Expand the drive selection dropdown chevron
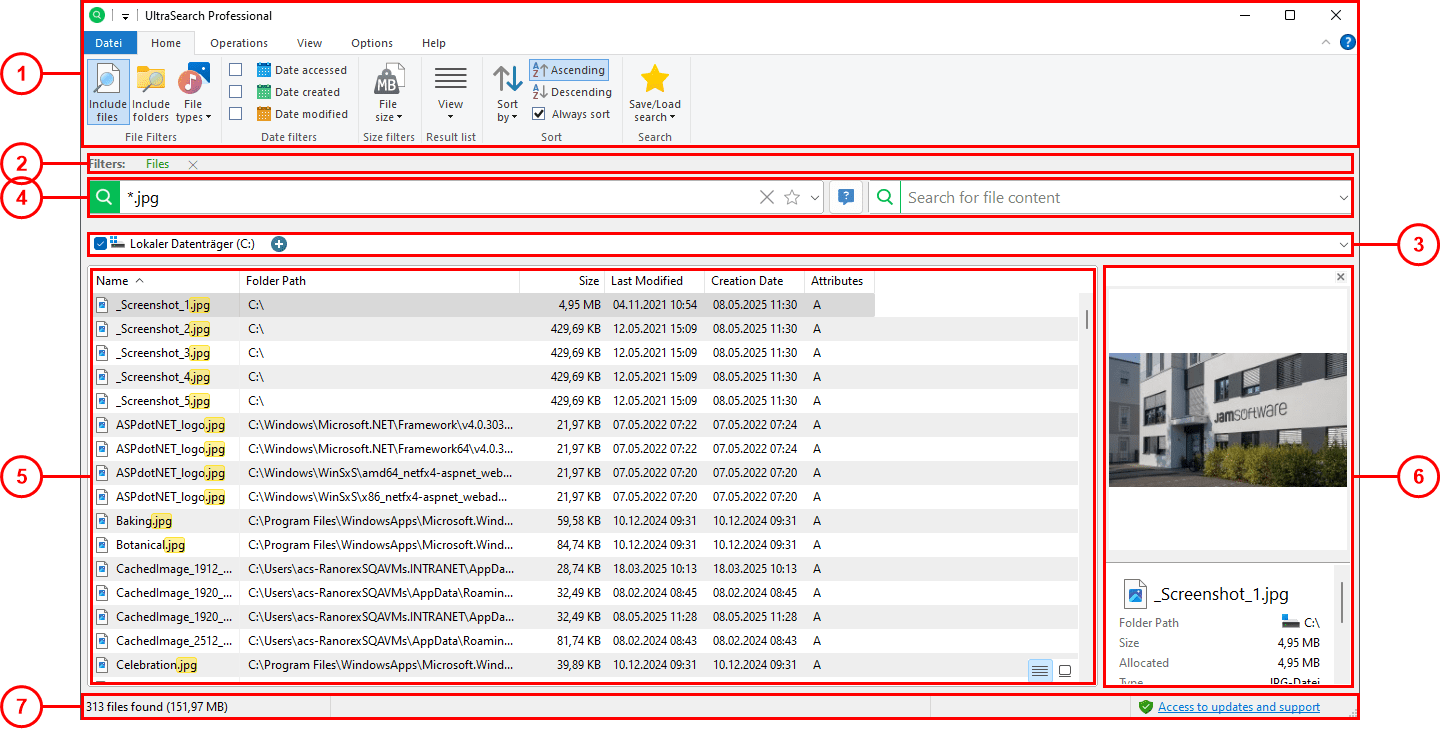 [1344, 243]
